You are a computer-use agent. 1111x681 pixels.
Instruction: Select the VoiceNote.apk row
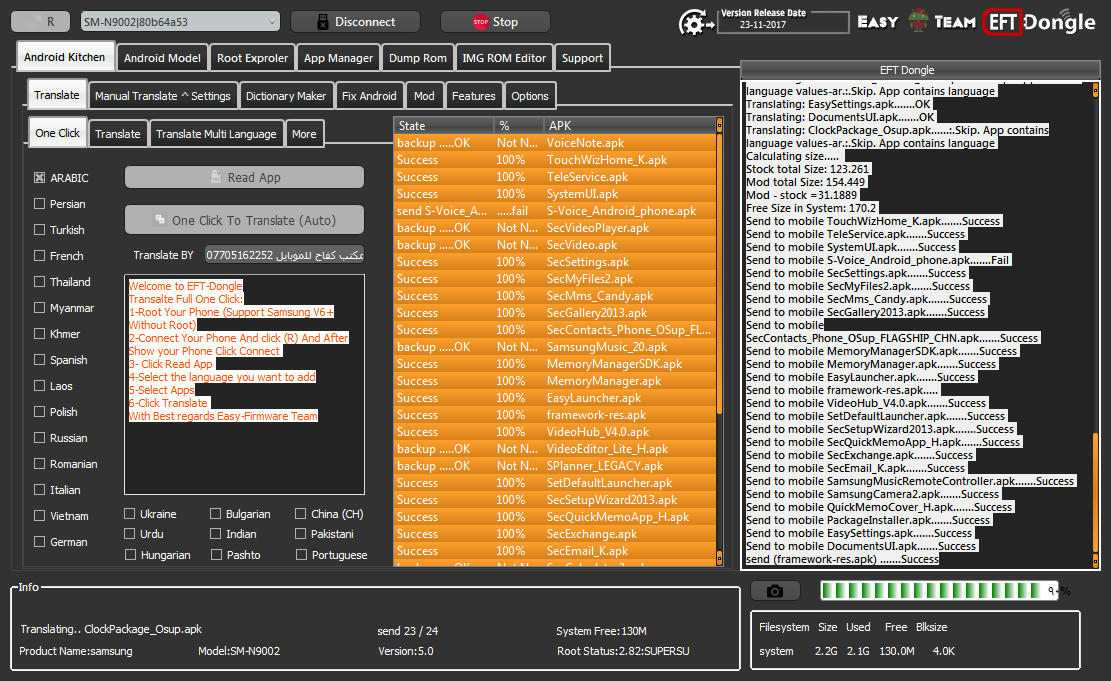tap(555, 143)
